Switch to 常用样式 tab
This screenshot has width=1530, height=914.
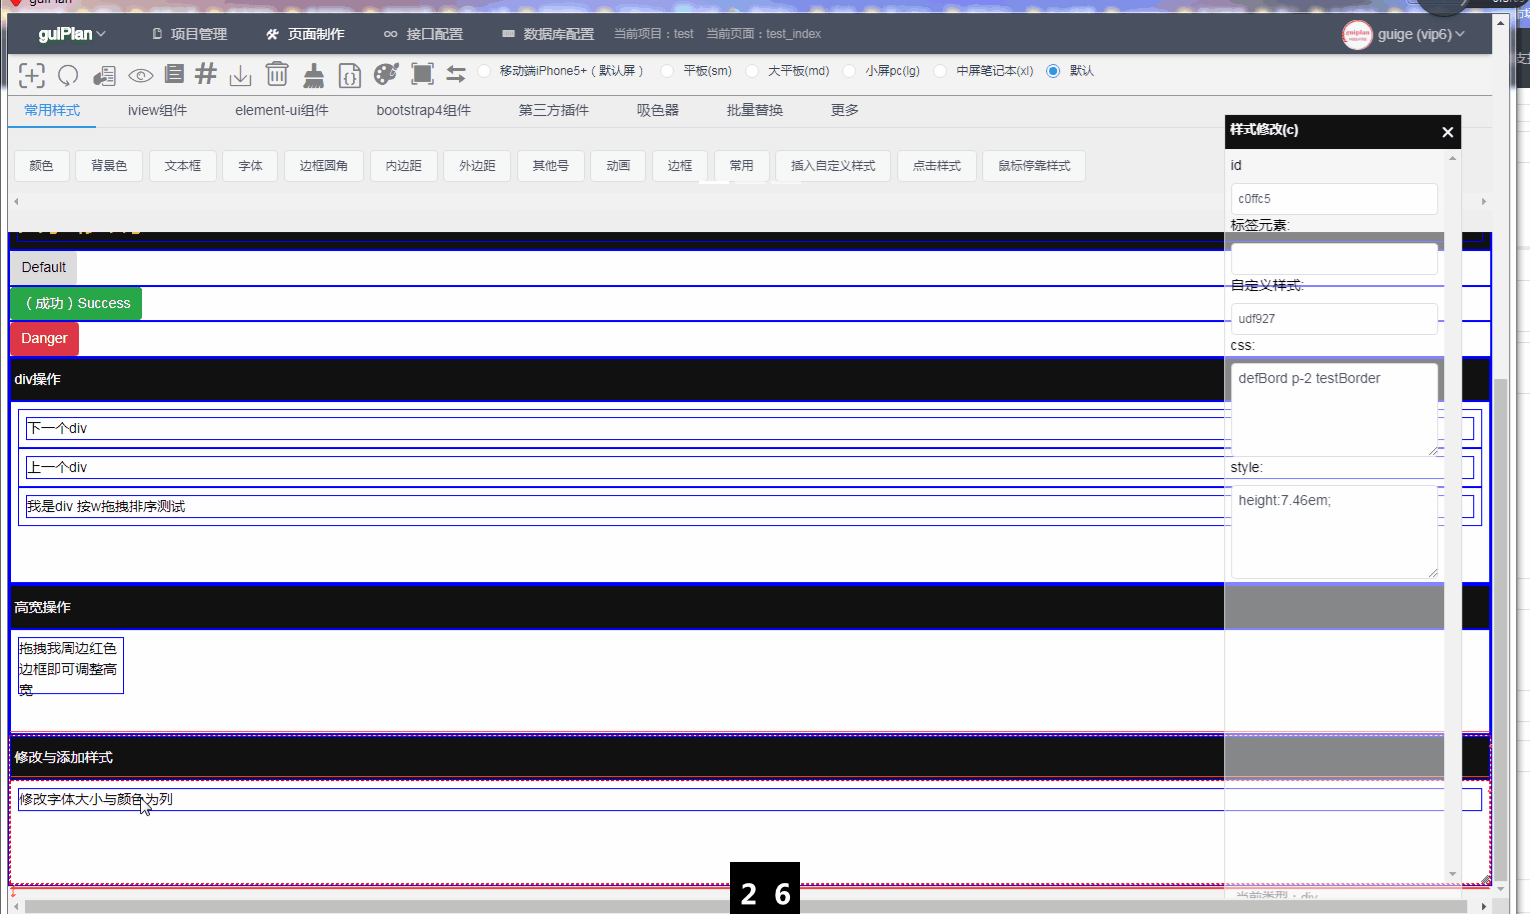coord(52,110)
